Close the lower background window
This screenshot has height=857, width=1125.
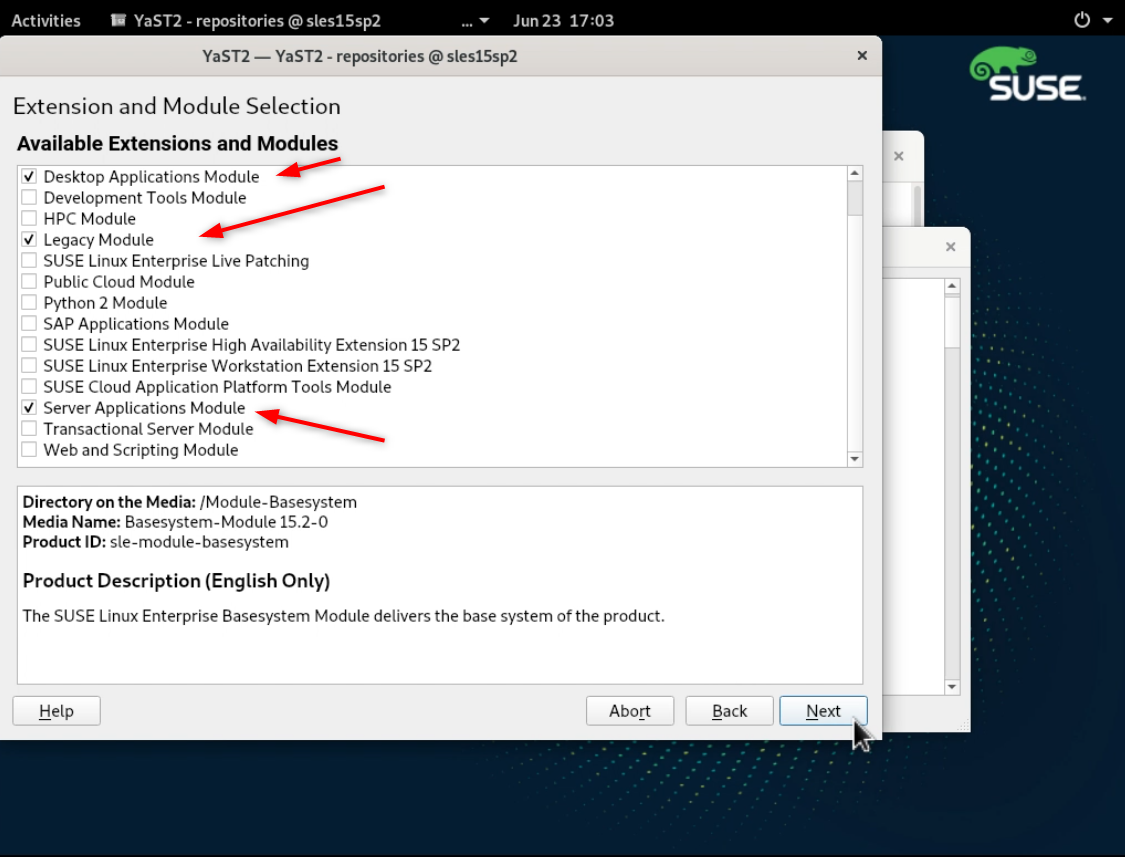(951, 247)
